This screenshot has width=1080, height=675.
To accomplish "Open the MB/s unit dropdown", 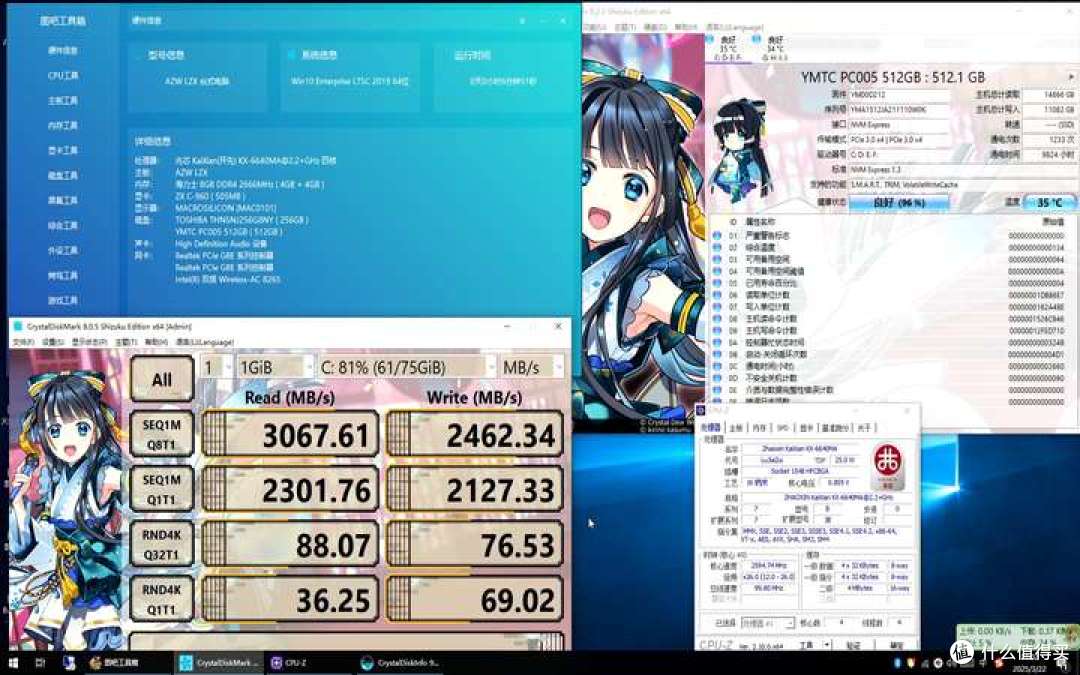I will [532, 367].
